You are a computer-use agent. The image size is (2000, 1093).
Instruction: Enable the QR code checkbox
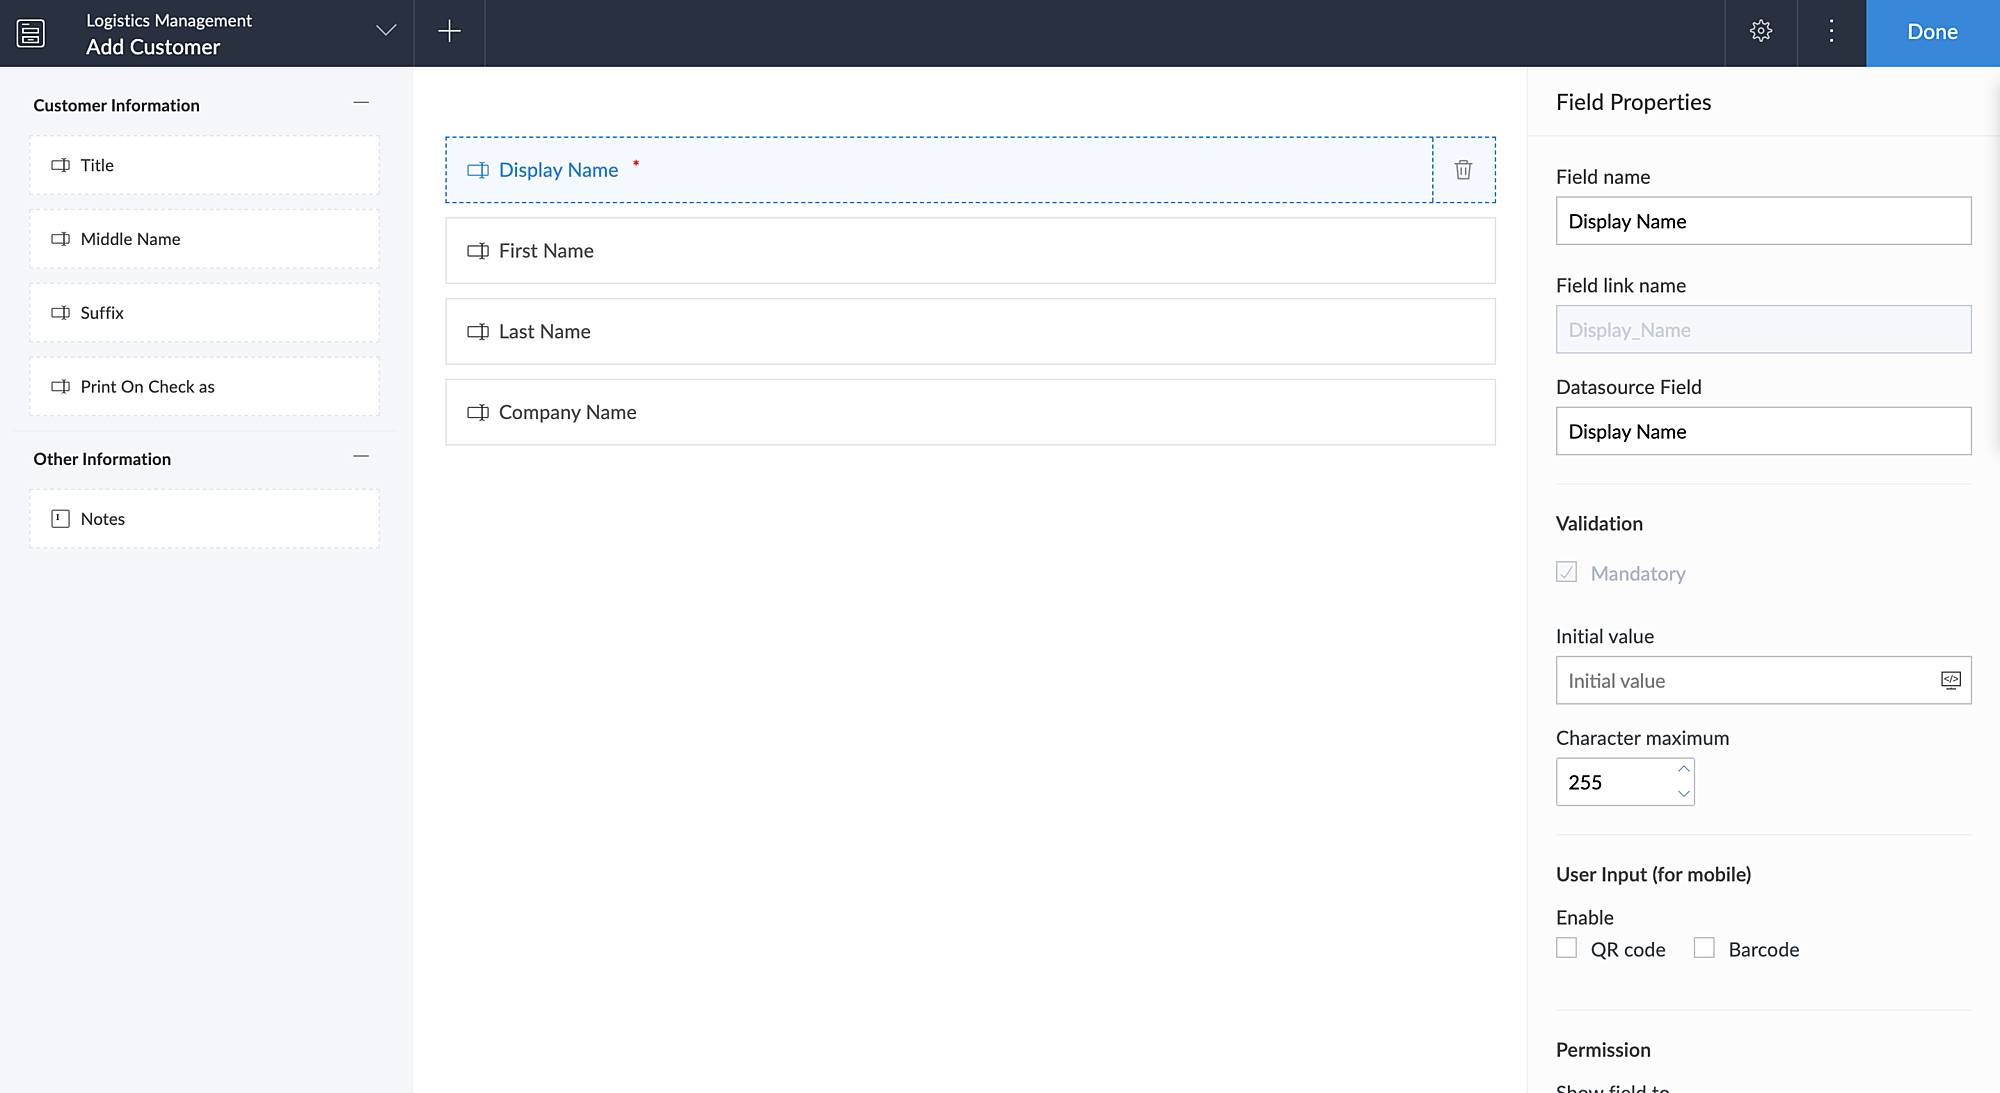point(1567,948)
